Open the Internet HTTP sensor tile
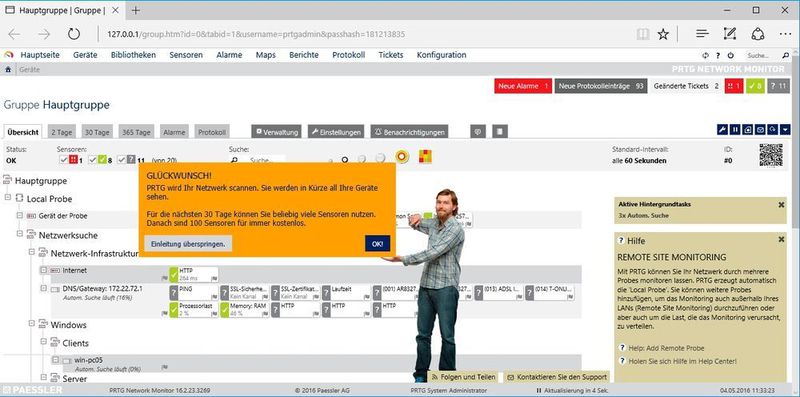Viewport: 800px width, 397px height. [193, 274]
